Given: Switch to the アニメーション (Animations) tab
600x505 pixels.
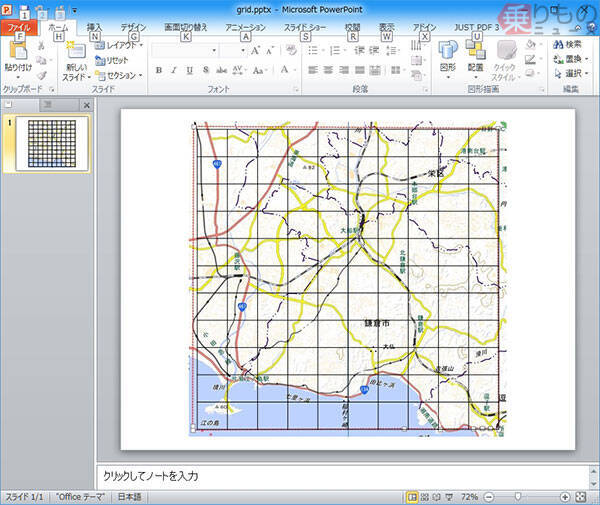Looking at the screenshot, I should pyautogui.click(x=245, y=27).
